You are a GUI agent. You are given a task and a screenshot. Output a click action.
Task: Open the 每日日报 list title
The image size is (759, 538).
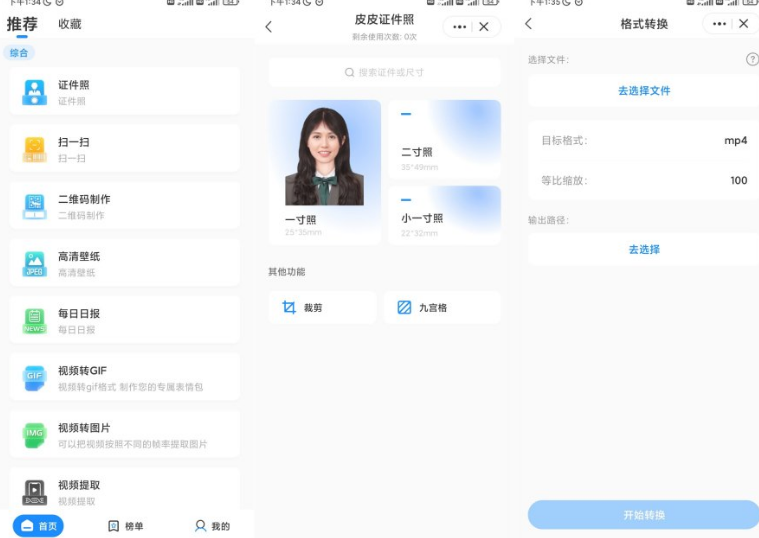[x=79, y=313]
